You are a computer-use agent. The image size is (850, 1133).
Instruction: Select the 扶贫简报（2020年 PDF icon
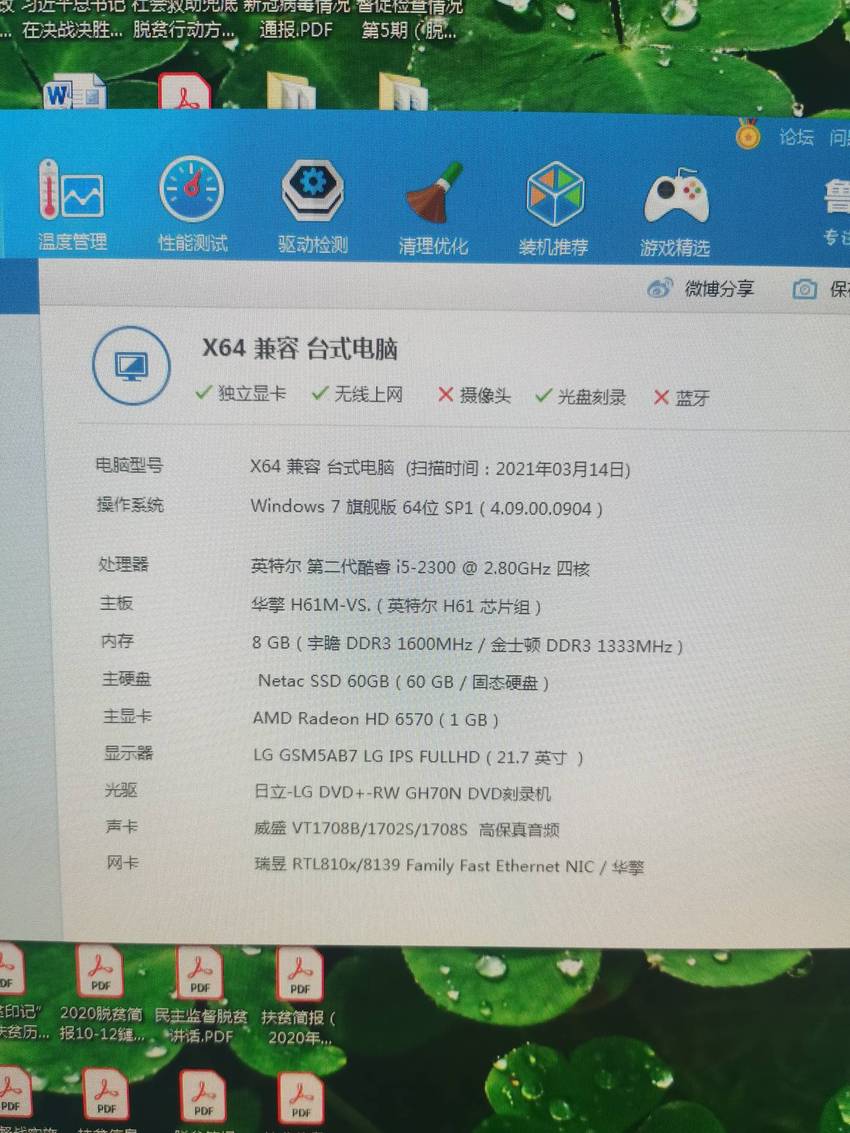(299, 996)
